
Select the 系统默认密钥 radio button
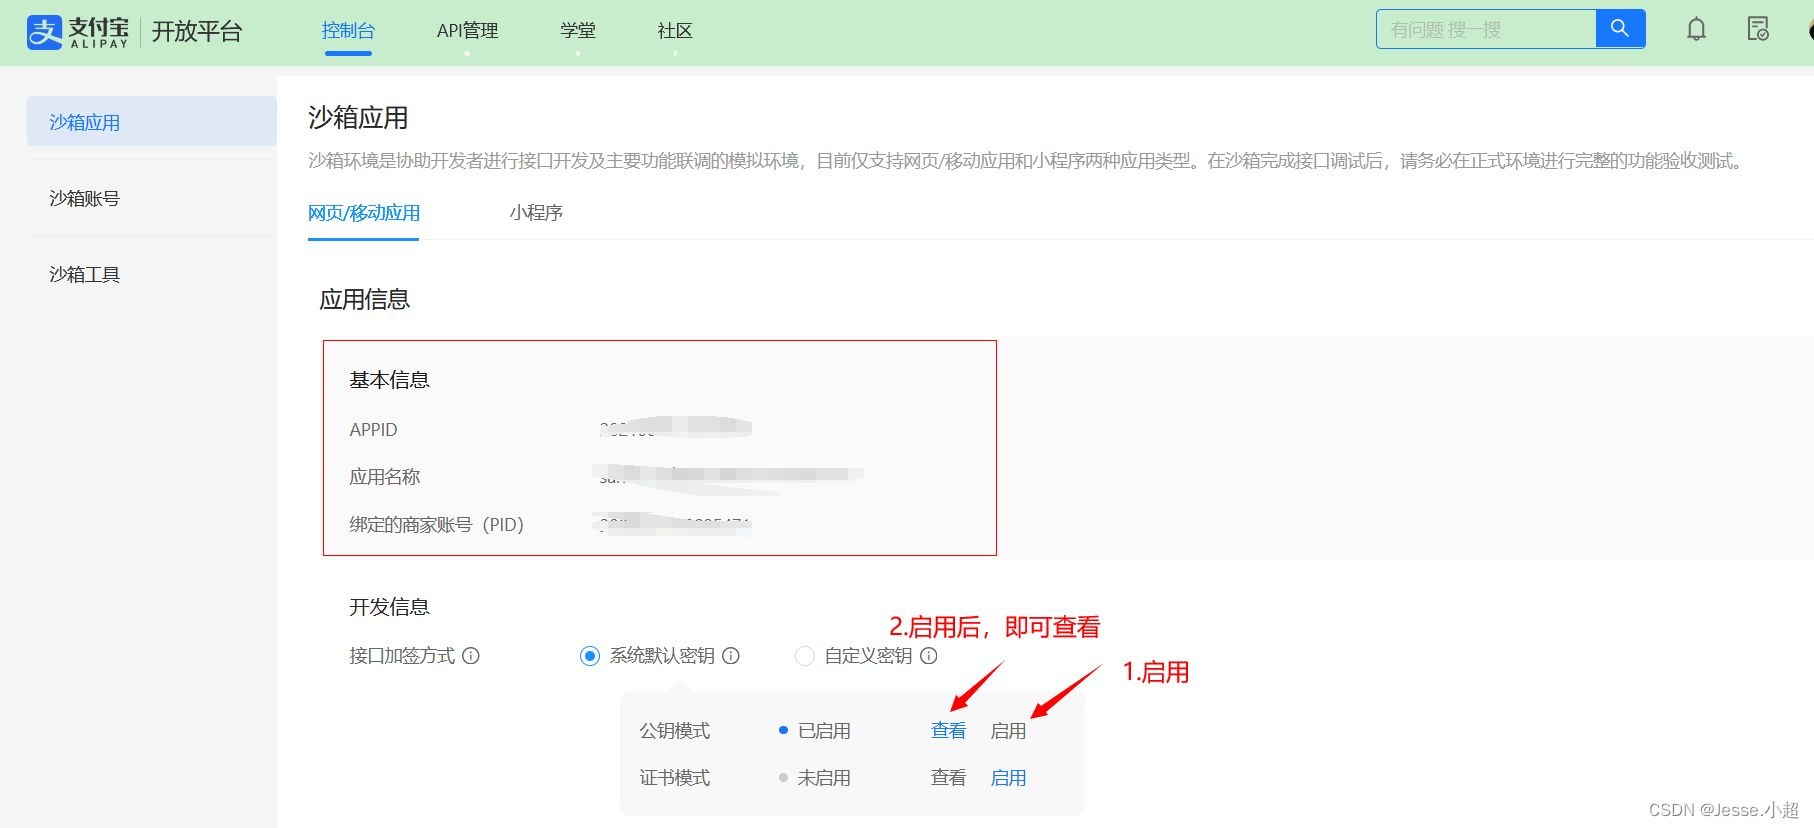click(590, 656)
